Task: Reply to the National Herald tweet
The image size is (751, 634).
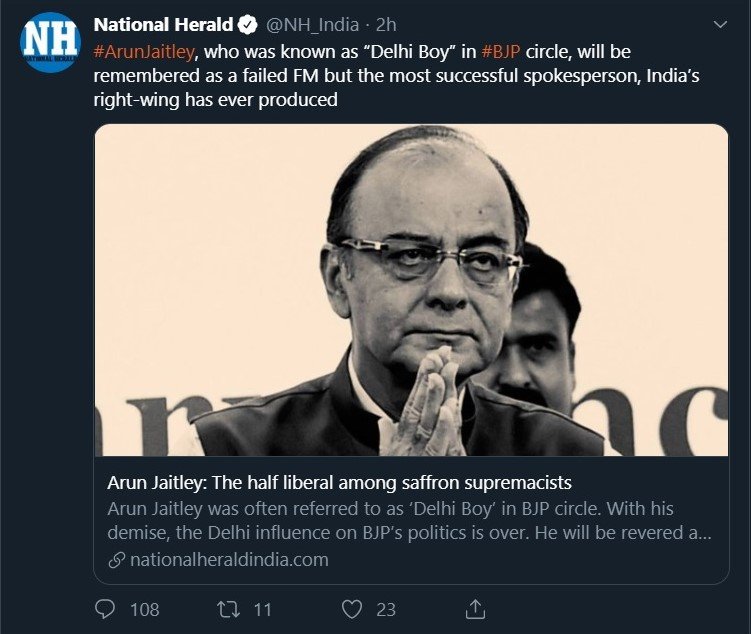Action: (105, 608)
